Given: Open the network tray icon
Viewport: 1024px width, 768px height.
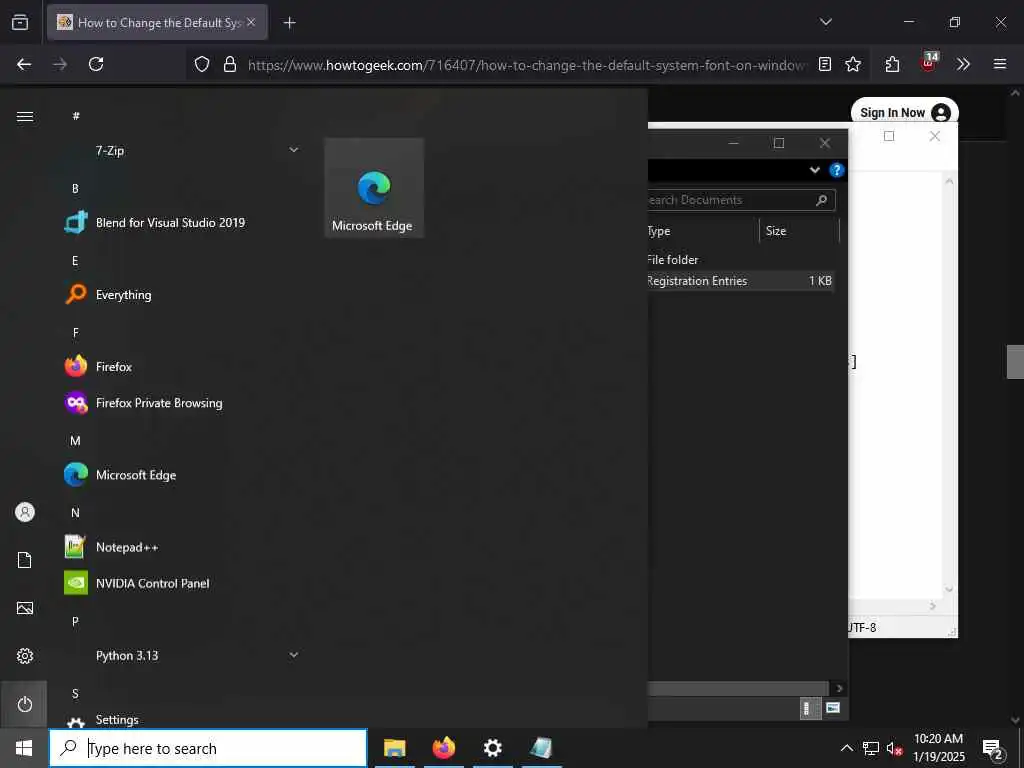Looking at the screenshot, I should pos(871,748).
